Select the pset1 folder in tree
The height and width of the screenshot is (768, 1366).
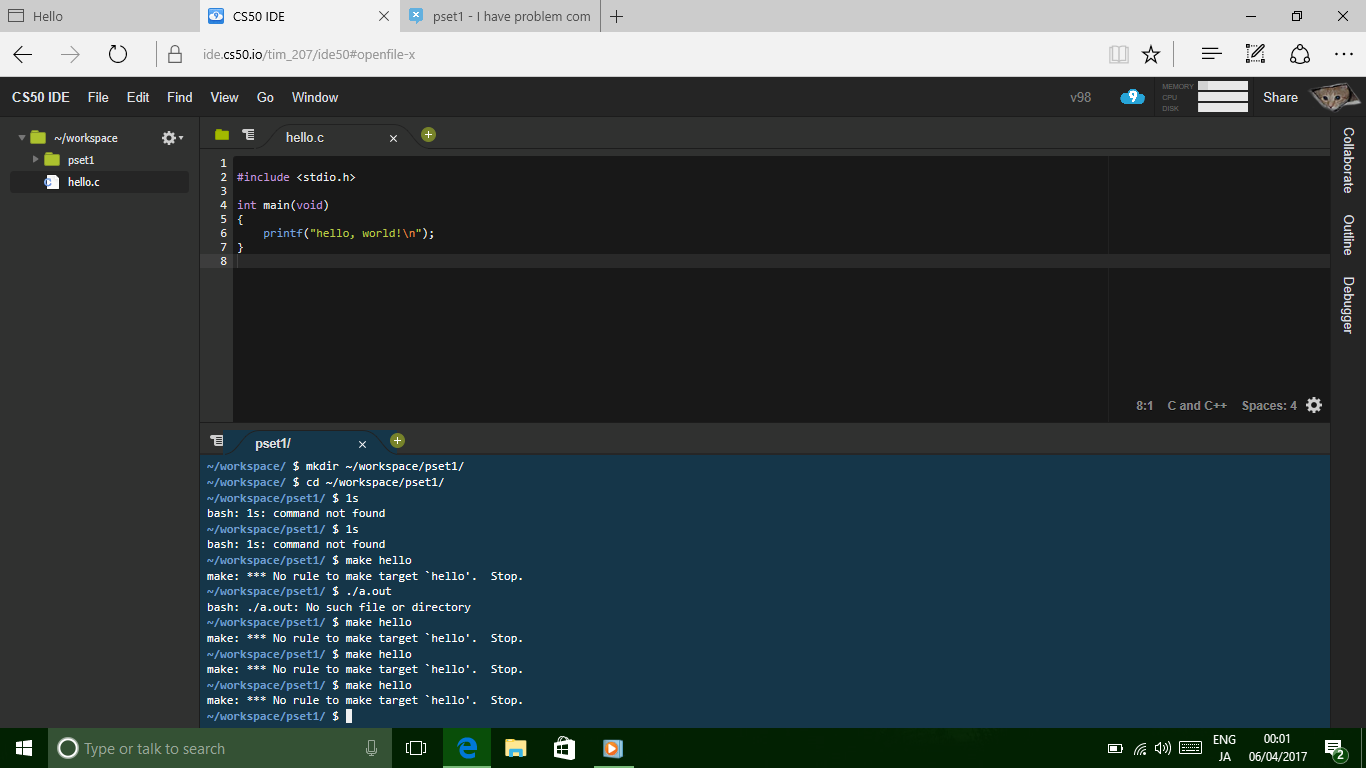81,160
